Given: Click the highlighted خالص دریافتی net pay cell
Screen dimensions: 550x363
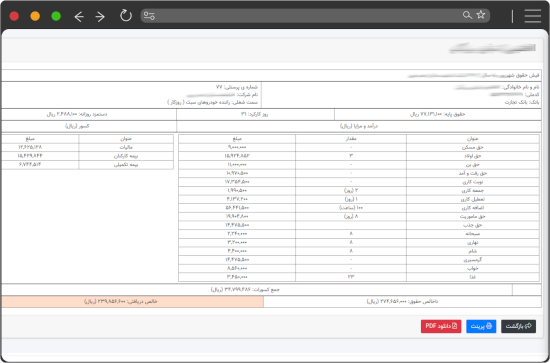Looking at the screenshot, I should [x=133, y=302].
